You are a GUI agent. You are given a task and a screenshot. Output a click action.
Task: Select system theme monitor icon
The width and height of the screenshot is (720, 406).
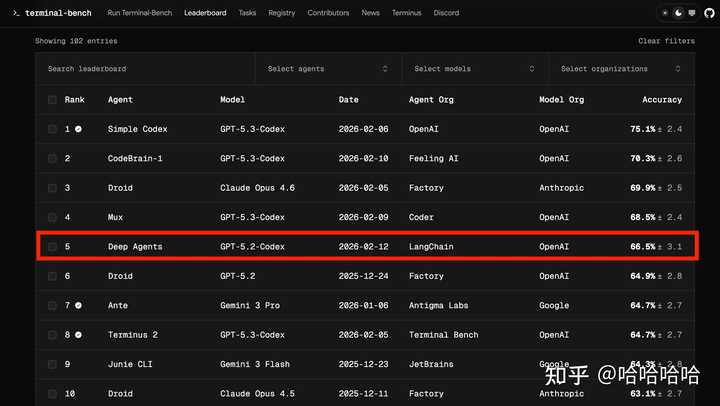(x=692, y=13)
